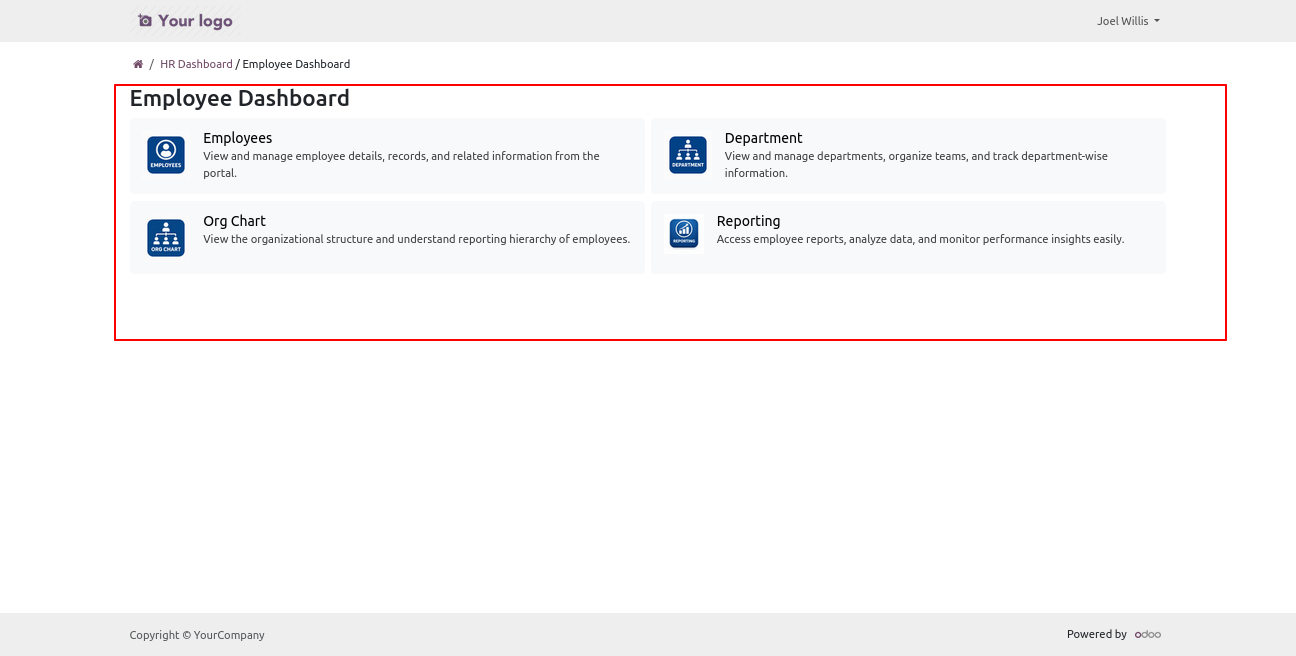Go home via breadcrumb house icon
This screenshot has height=656, width=1296.
click(138, 64)
